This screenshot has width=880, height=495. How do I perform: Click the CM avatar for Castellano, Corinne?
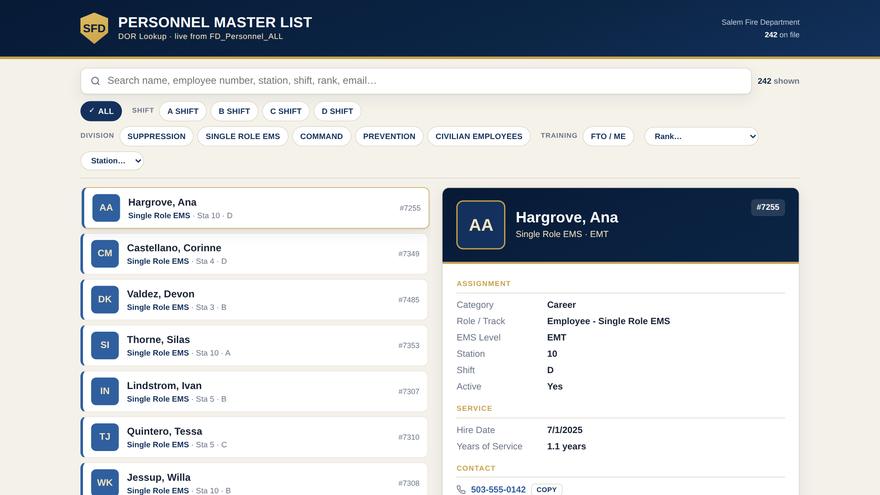coord(105,254)
